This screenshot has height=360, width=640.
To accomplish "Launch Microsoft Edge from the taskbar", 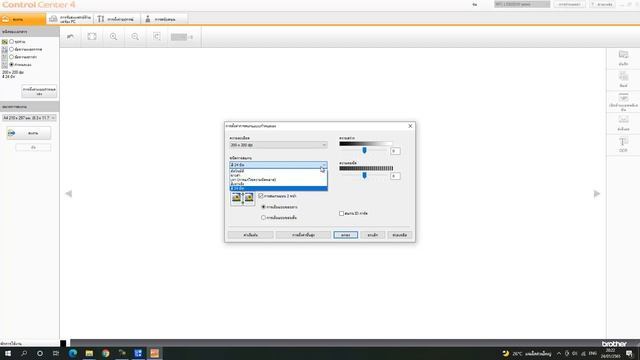I will click(x=73, y=353).
